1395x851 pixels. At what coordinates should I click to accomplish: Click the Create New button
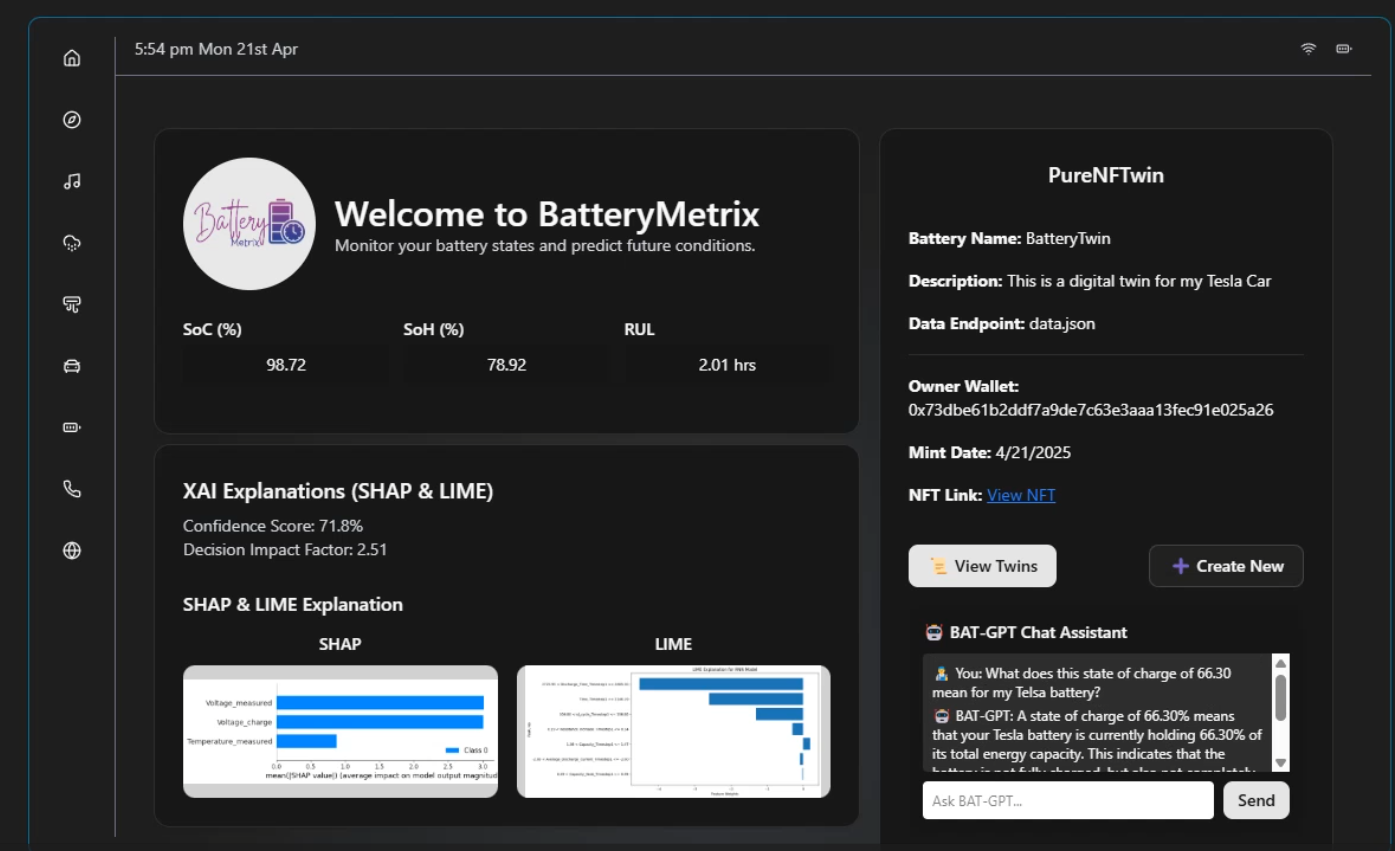point(1226,566)
